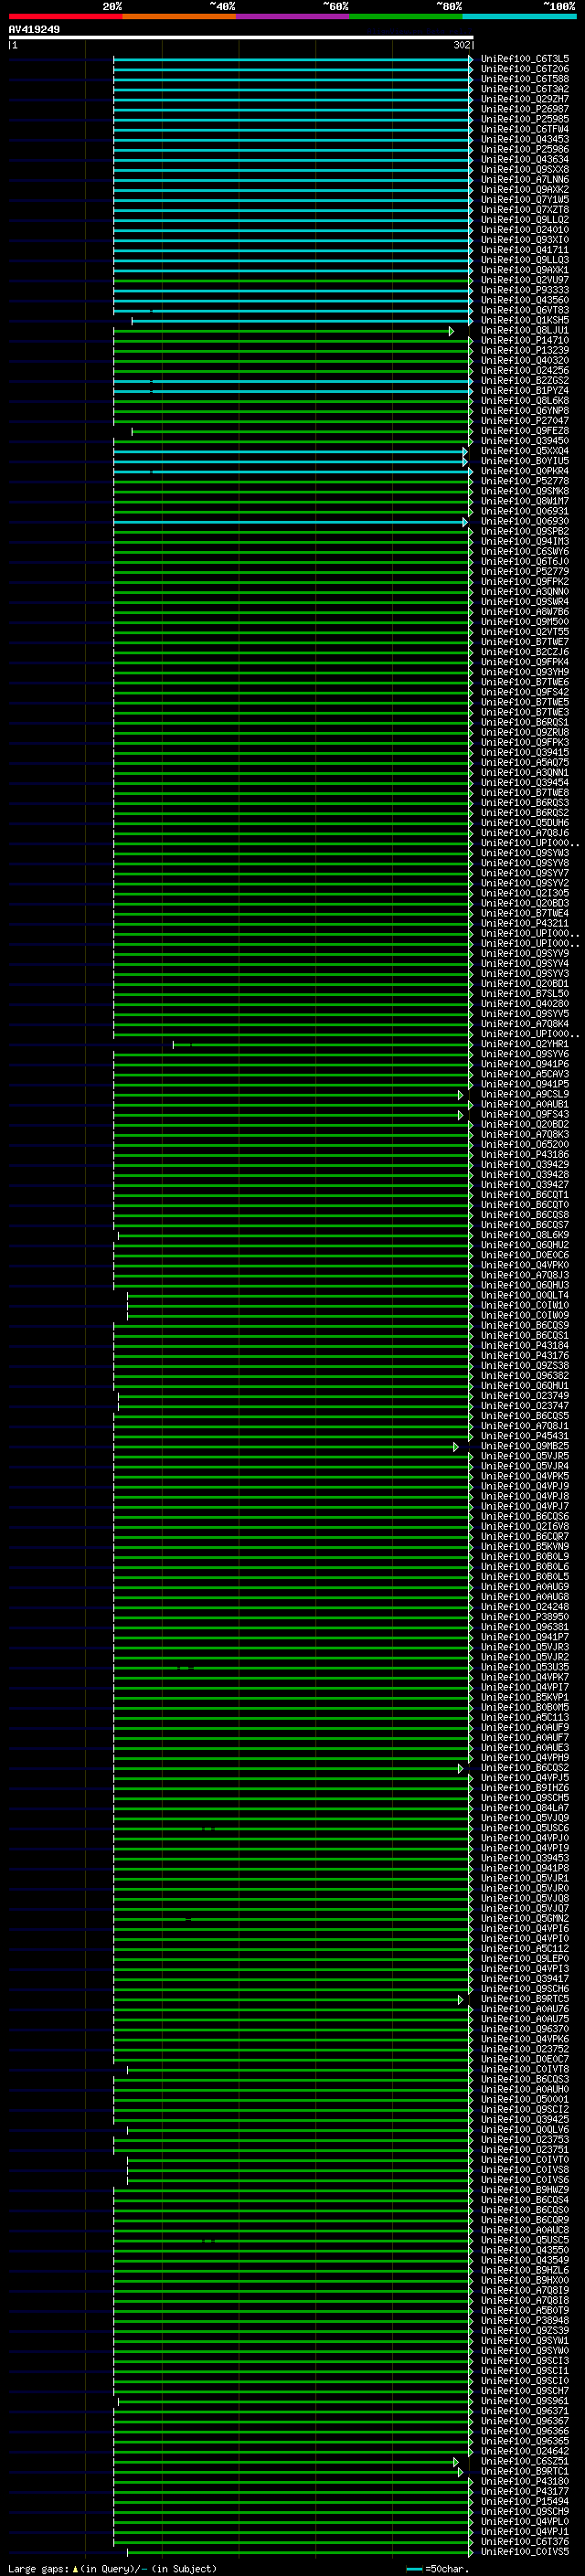The height and width of the screenshot is (2576, 585).
Task: Open hit UniRef100_C6T588
Action: click(x=525, y=79)
